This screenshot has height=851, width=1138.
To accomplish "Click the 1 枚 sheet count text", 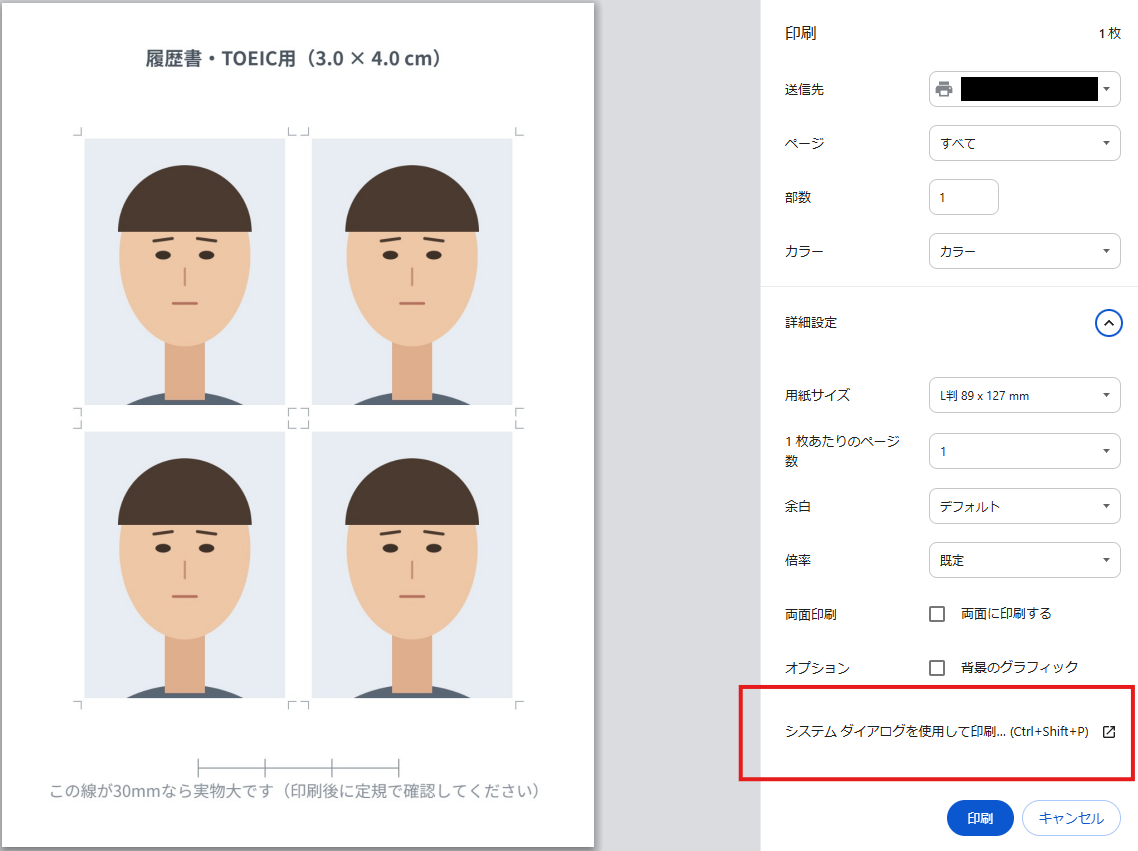I will pyautogui.click(x=1110, y=33).
